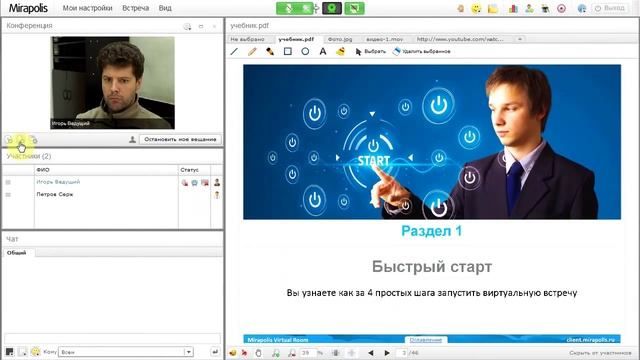Add a new content tab with plus
640x360 pixels.
[520, 39]
